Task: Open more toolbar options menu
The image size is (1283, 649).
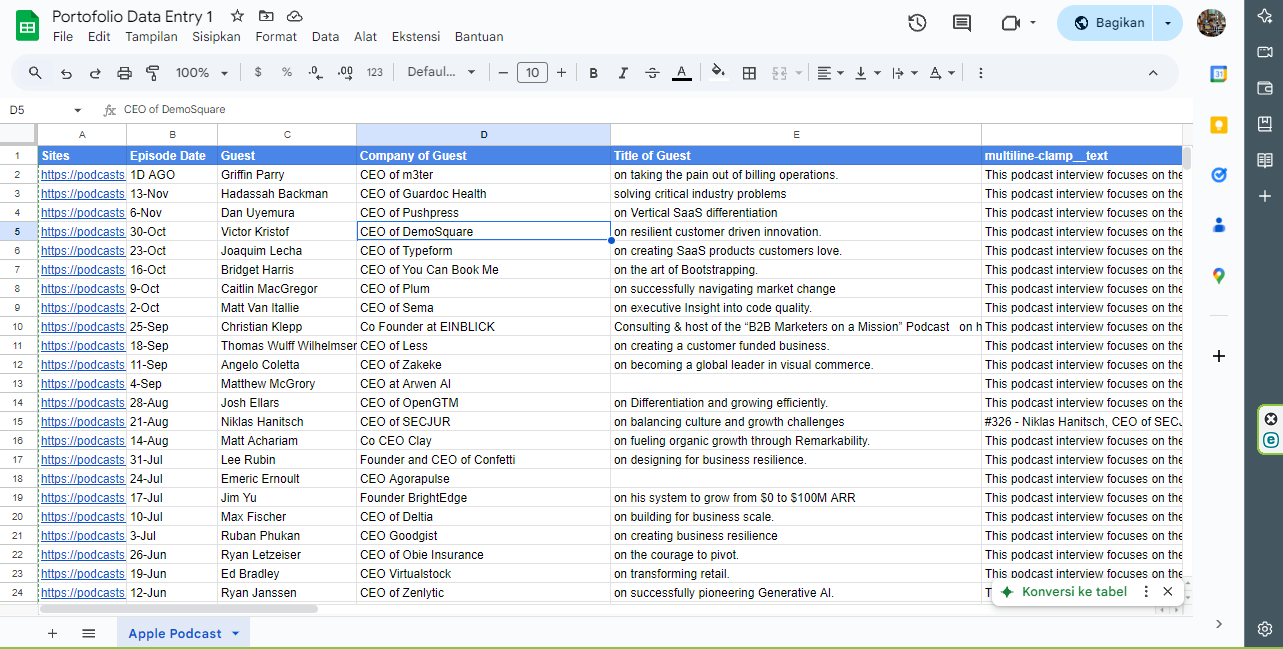Action: click(980, 73)
